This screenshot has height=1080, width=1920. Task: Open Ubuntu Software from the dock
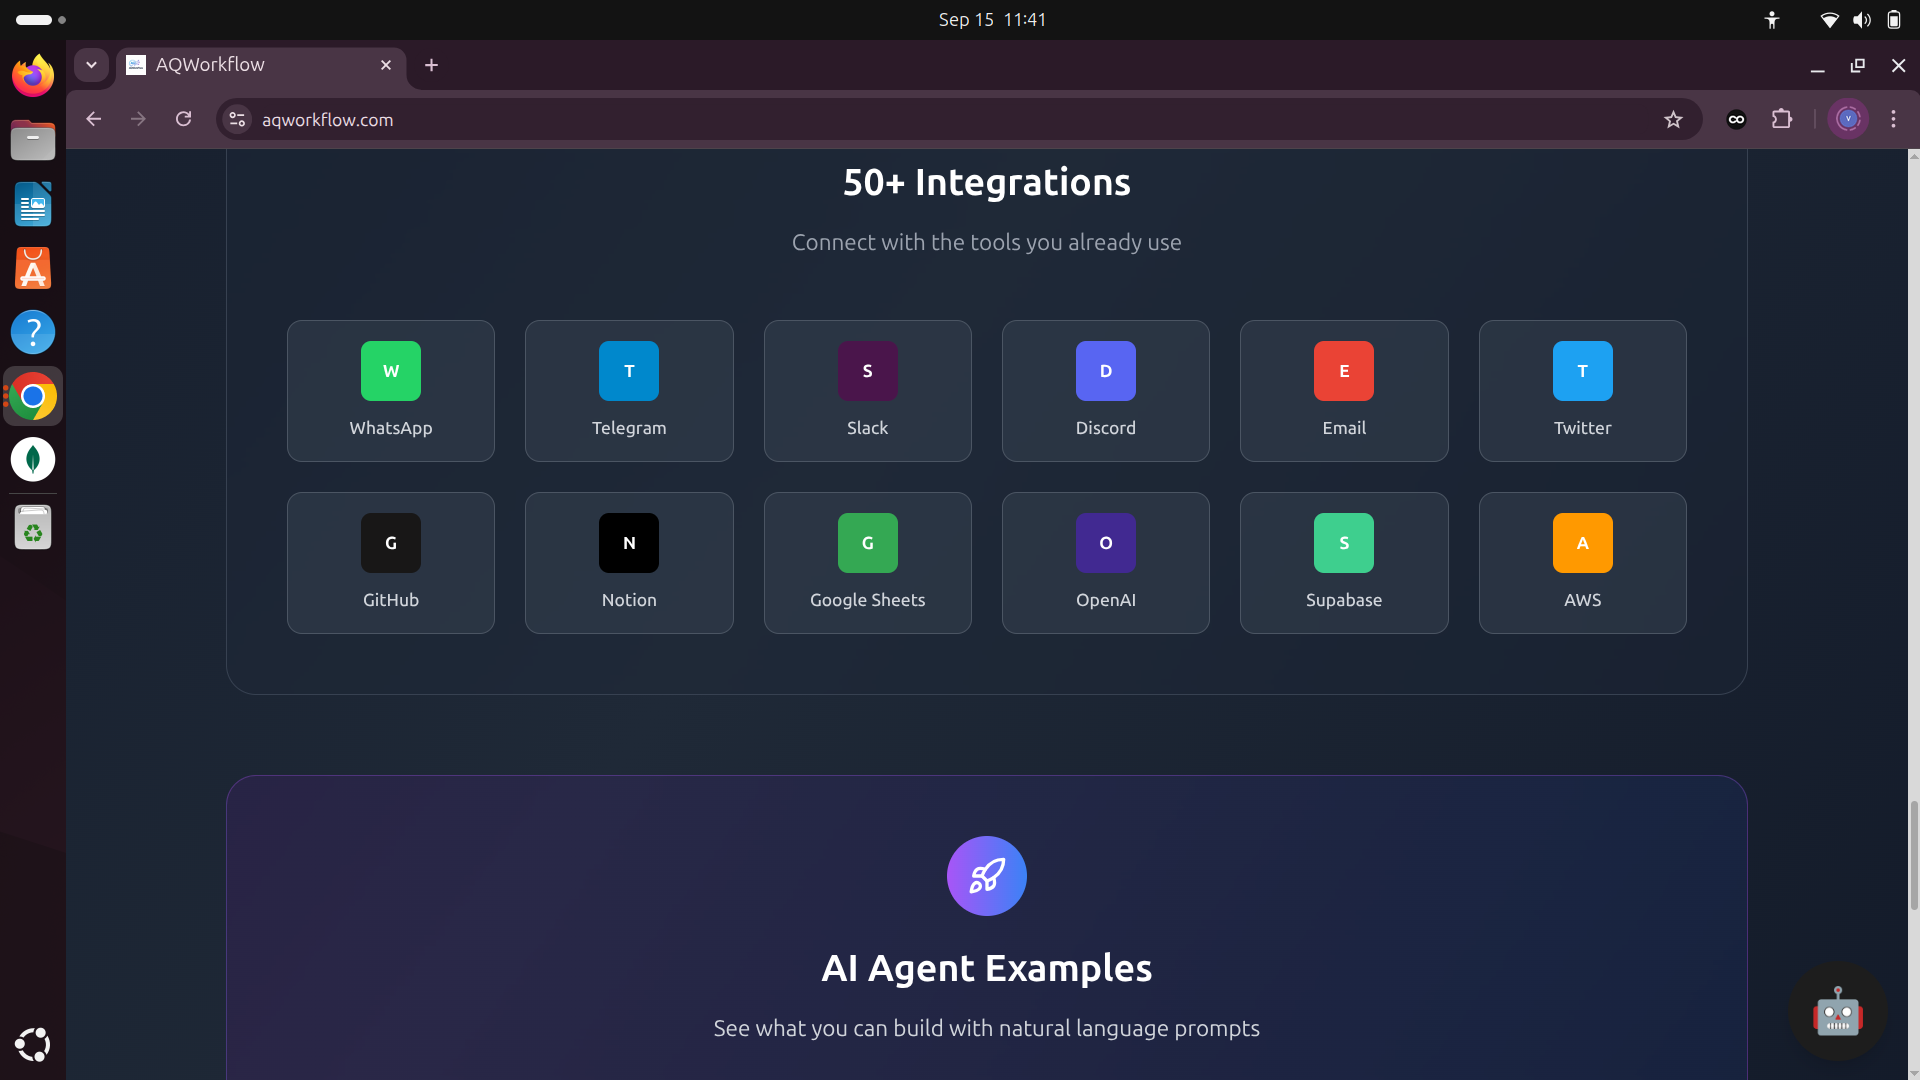coord(33,268)
